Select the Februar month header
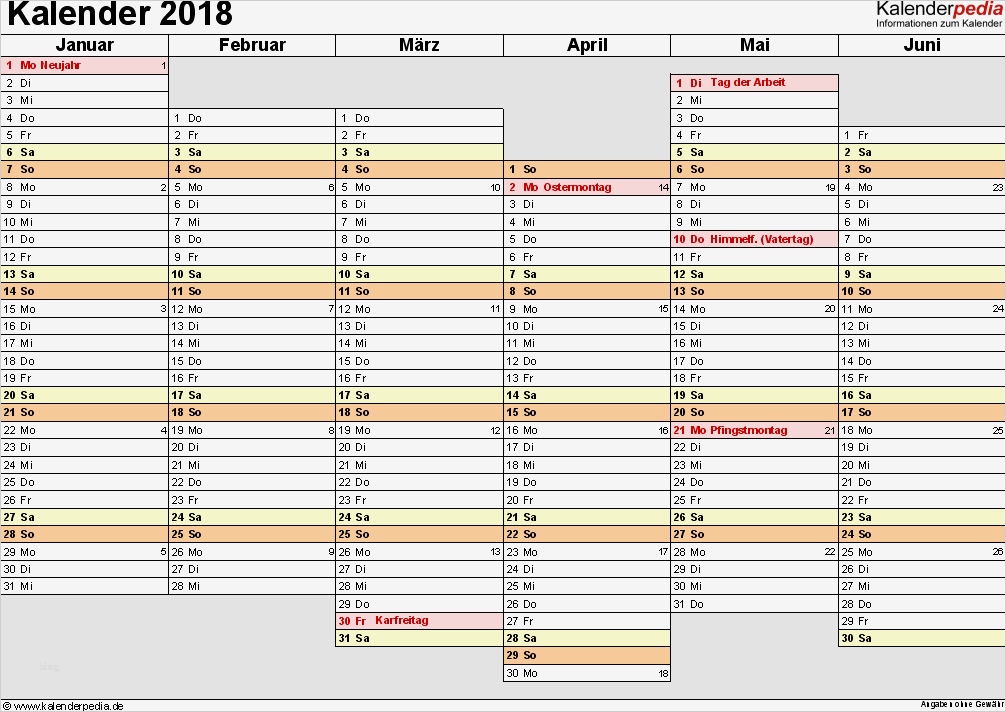This screenshot has width=1006, height=712. click(x=252, y=45)
